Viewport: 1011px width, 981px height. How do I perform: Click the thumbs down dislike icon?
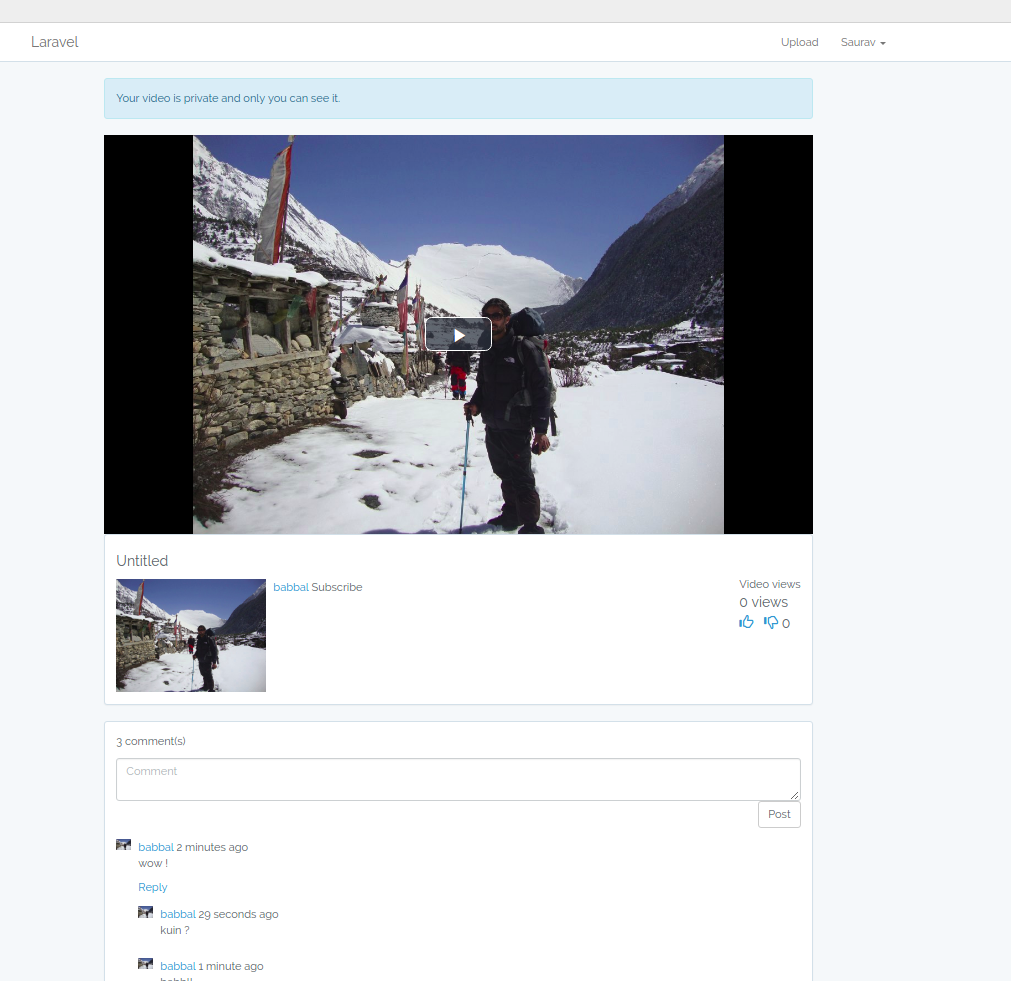pos(771,622)
